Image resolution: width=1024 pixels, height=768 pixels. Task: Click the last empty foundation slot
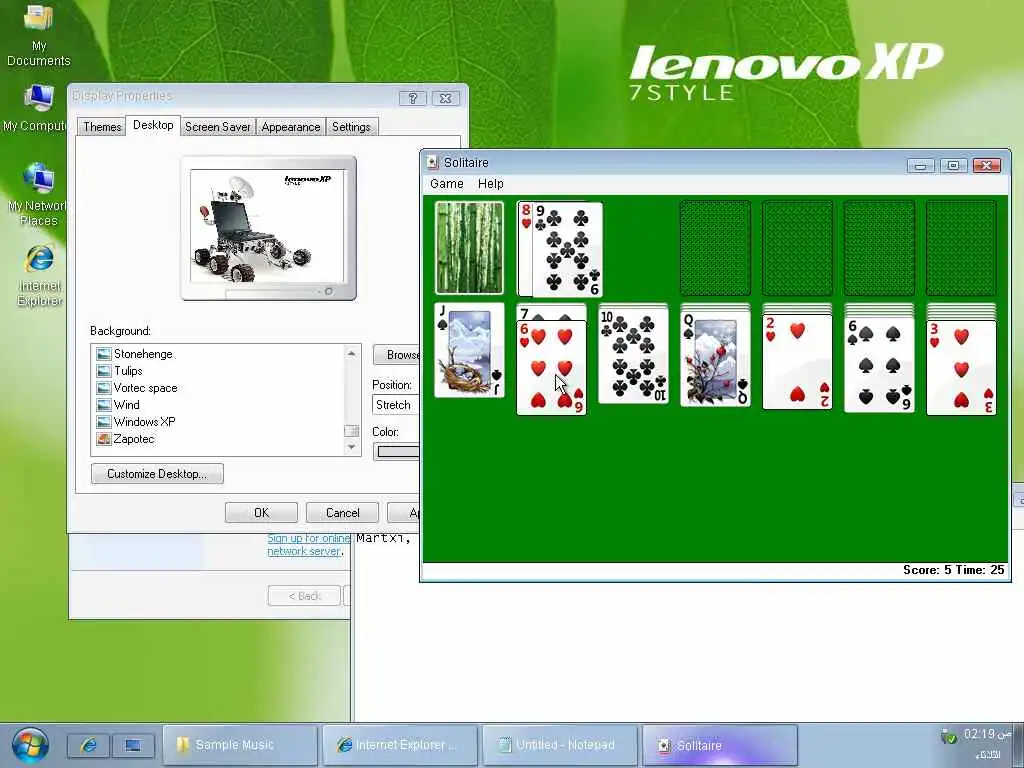(x=961, y=248)
